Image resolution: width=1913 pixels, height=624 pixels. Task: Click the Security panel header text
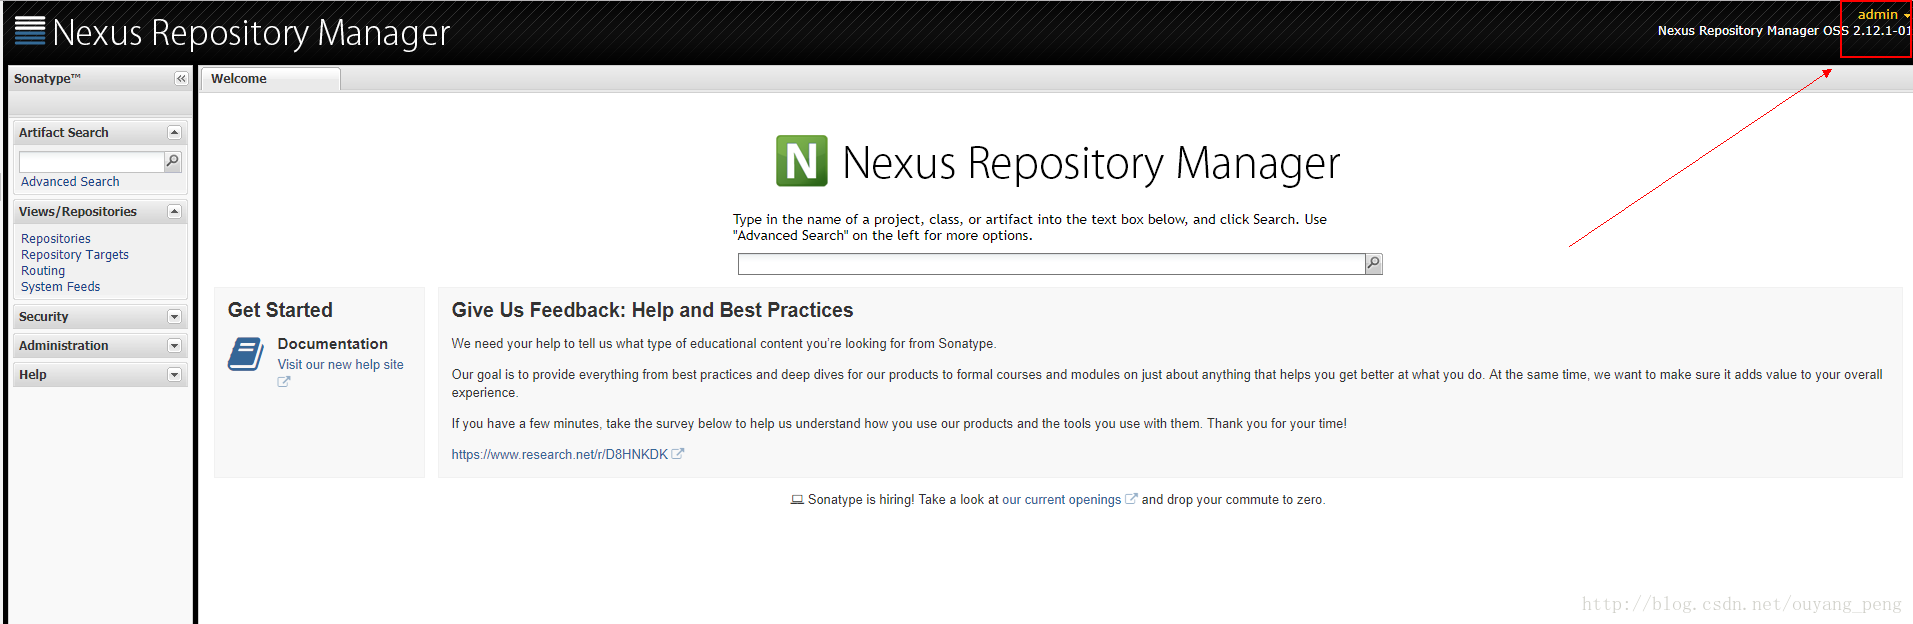[44, 317]
